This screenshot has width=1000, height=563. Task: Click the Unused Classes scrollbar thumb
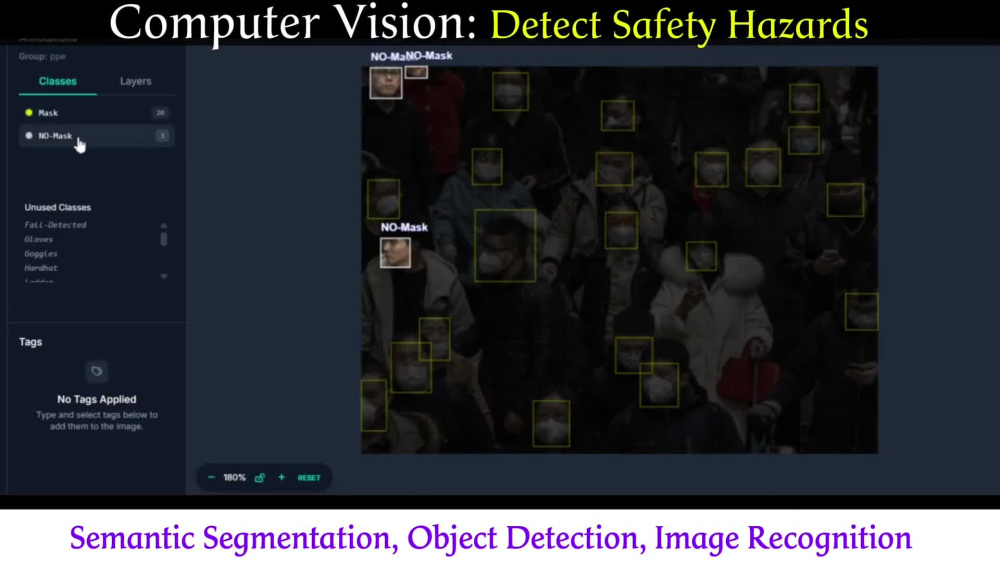point(164,239)
